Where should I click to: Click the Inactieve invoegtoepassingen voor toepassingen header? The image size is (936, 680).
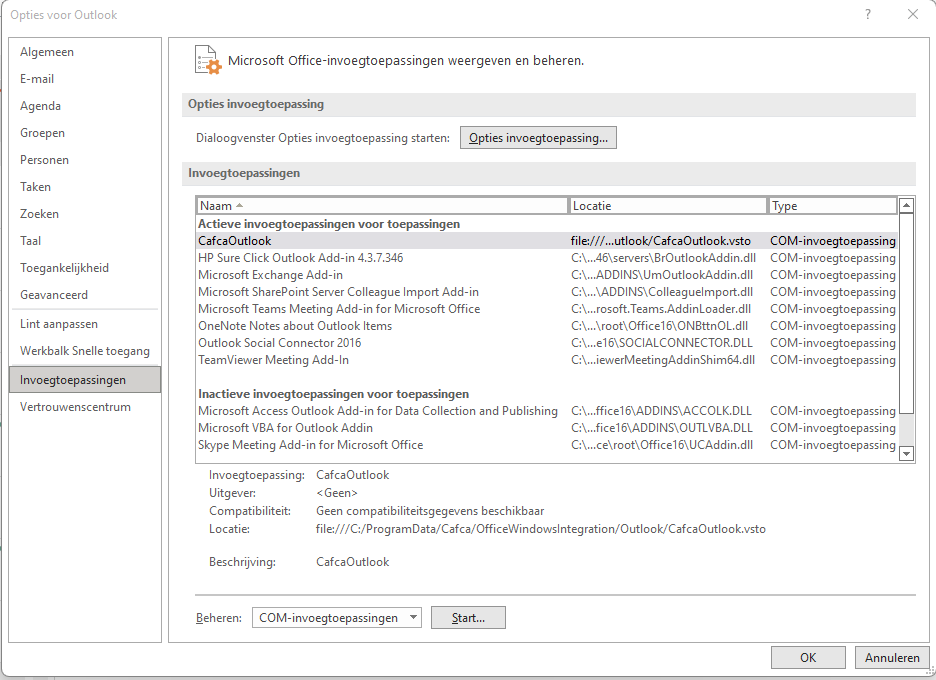[334, 394]
